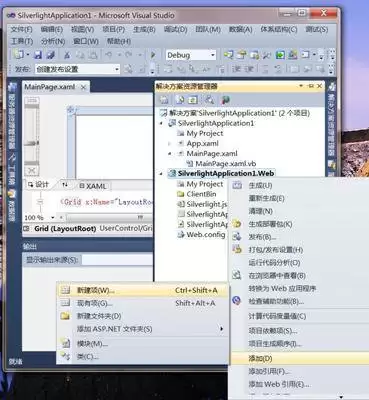The image size is (369, 400).
Task: Open the 文件(F) menu
Action: pos(21,29)
